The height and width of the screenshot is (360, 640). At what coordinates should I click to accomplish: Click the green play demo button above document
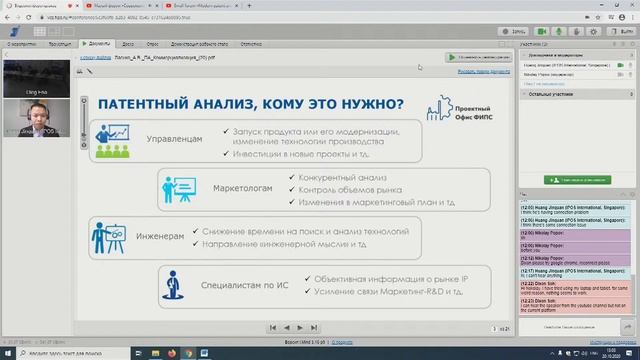click(478, 58)
